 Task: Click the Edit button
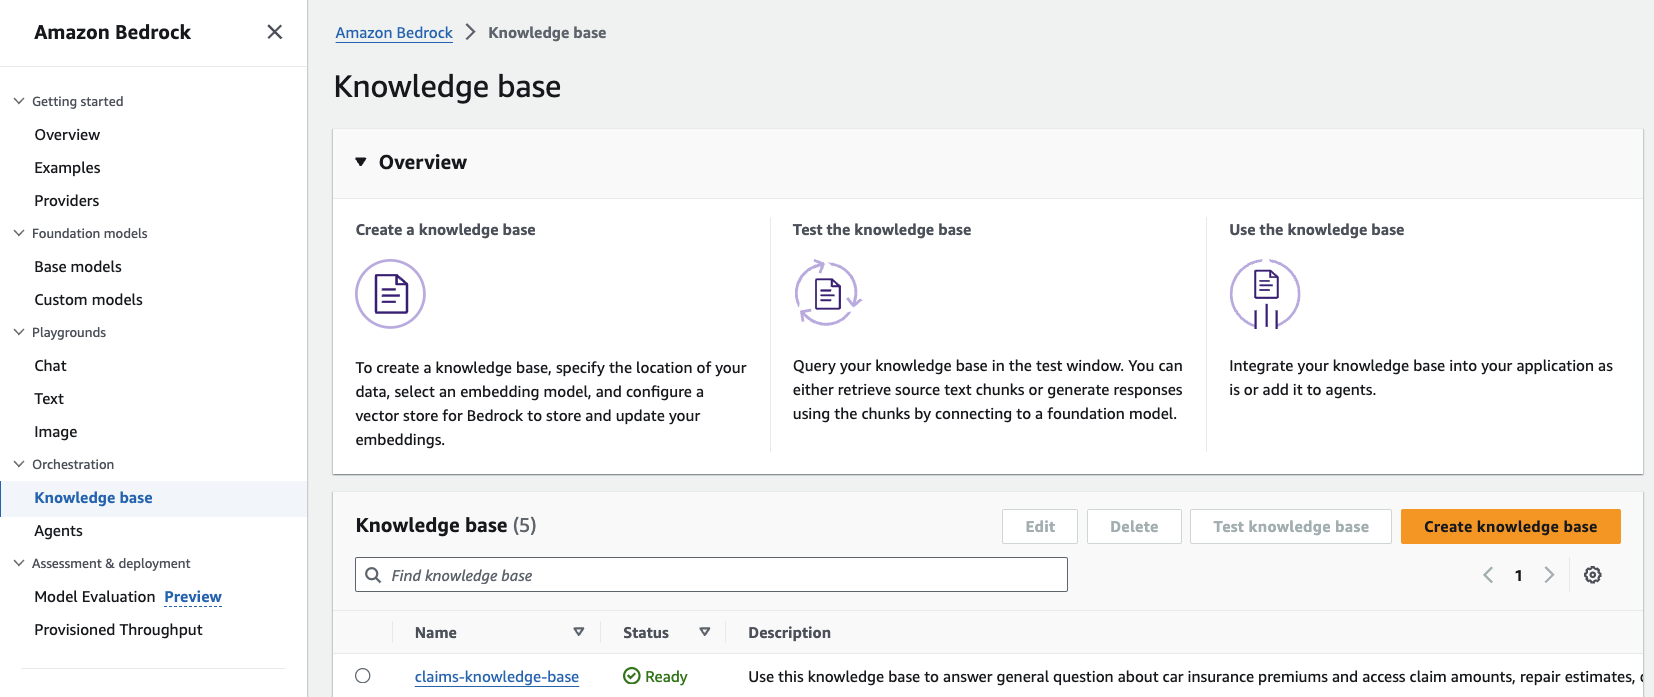(x=1040, y=526)
